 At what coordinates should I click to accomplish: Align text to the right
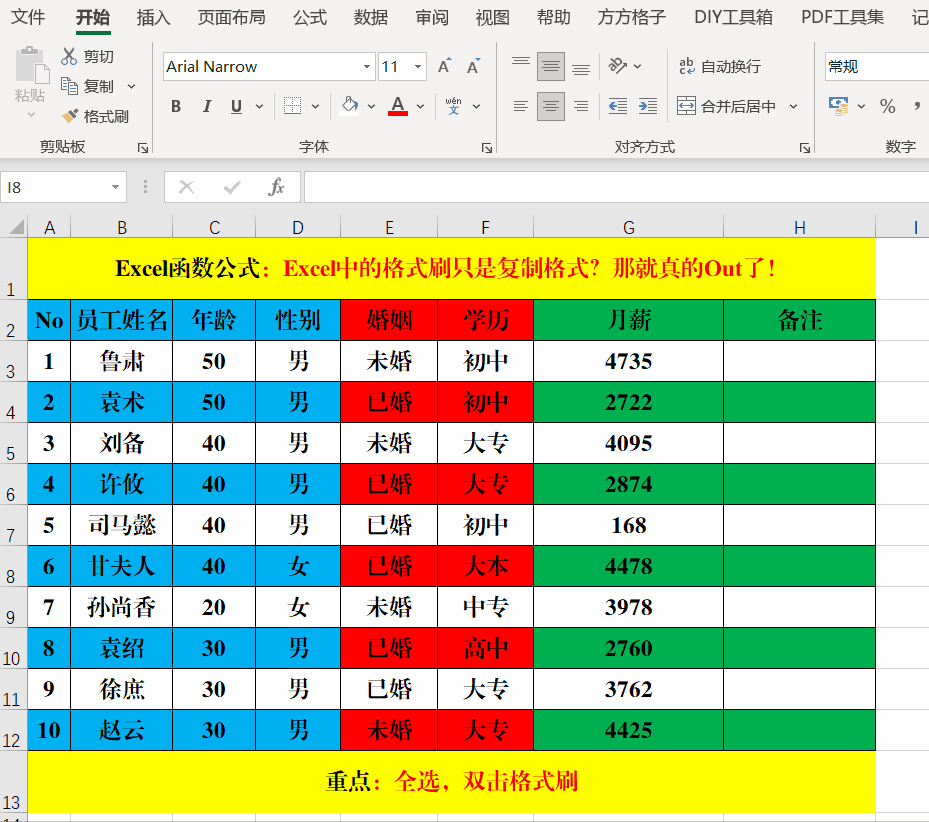(581, 106)
